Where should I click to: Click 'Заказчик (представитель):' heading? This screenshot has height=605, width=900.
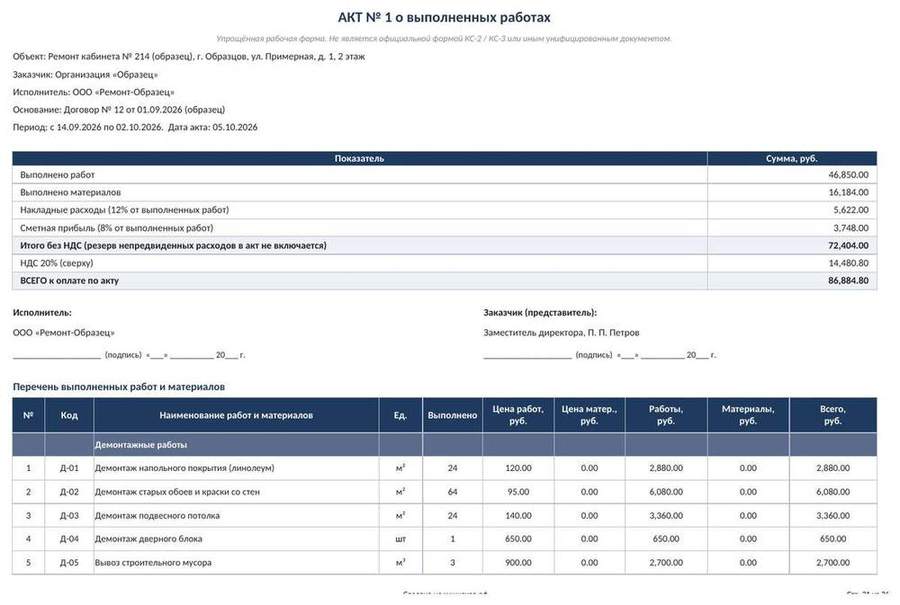click(540, 313)
